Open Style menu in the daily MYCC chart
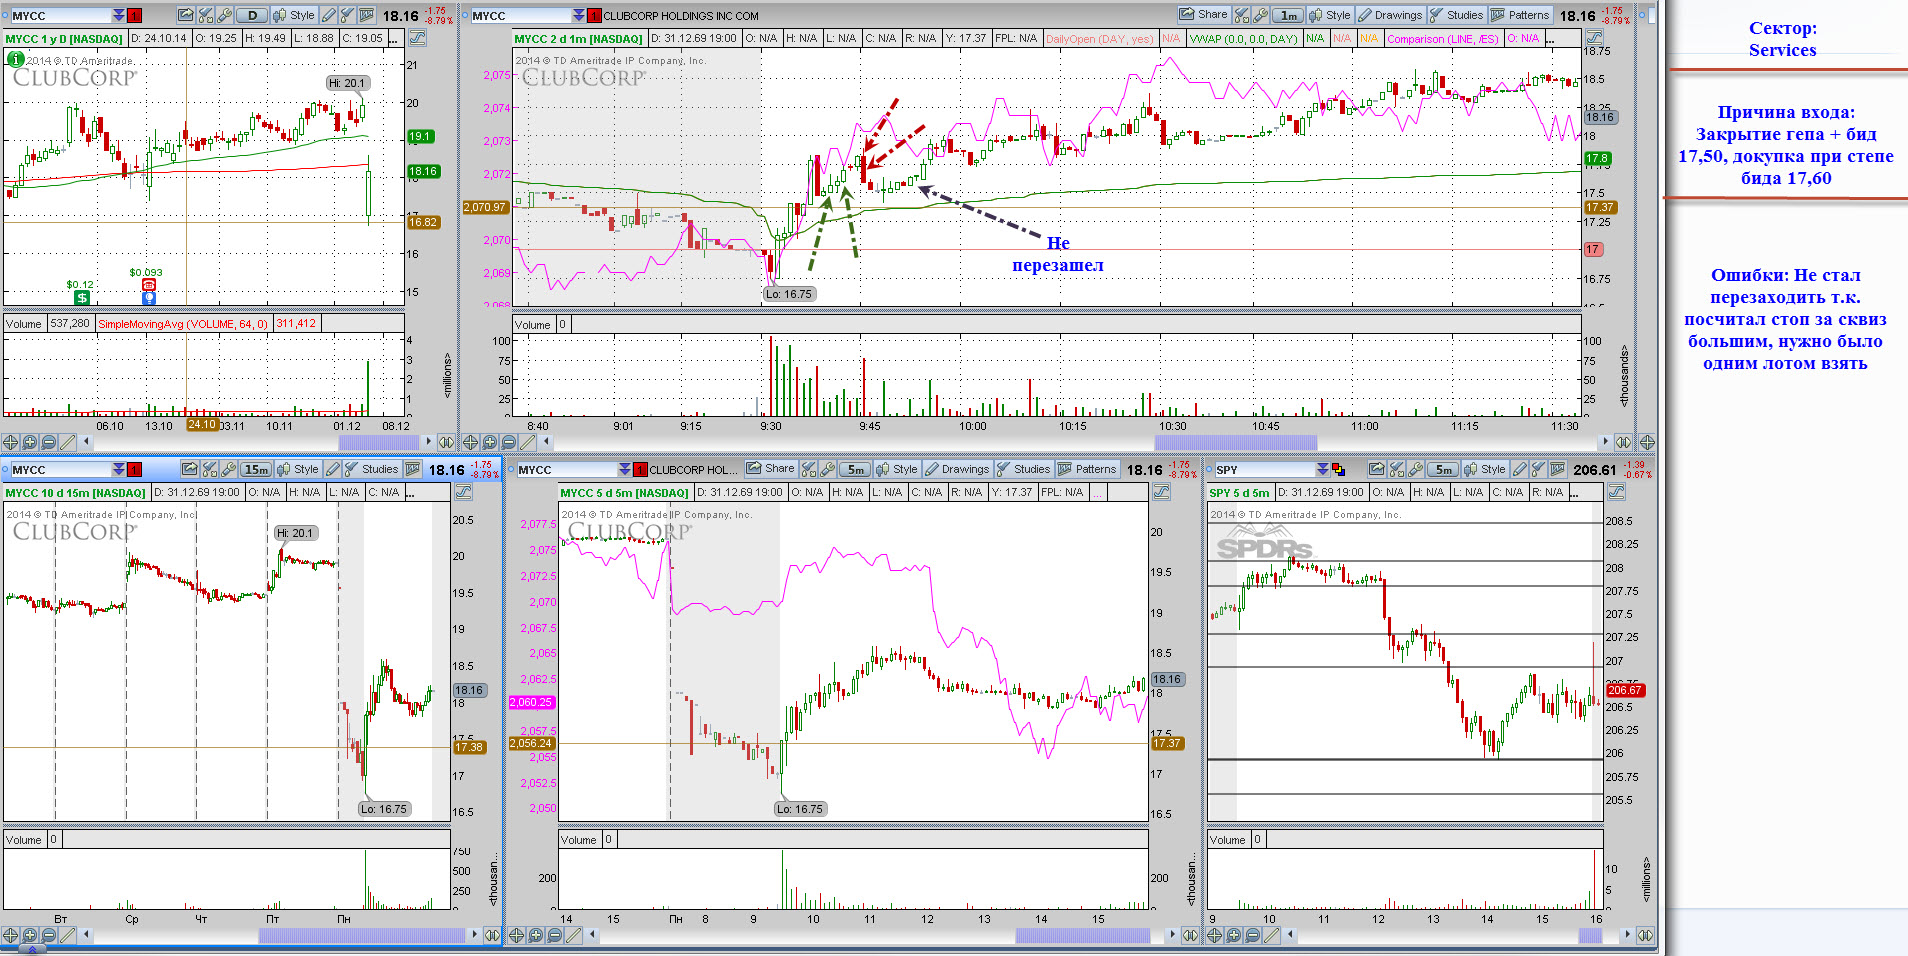This screenshot has width=1908, height=956. (x=294, y=15)
